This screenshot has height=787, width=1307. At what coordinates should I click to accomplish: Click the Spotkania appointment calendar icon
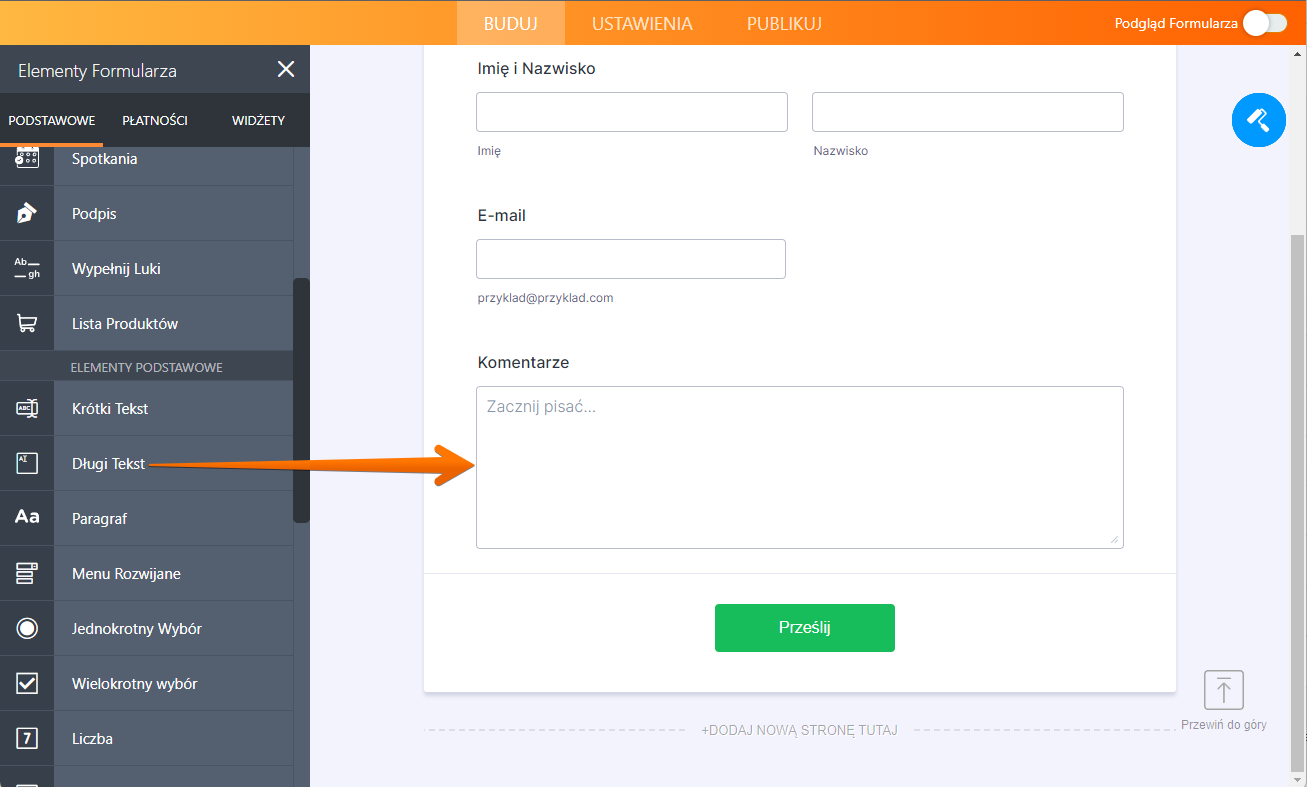[27, 158]
